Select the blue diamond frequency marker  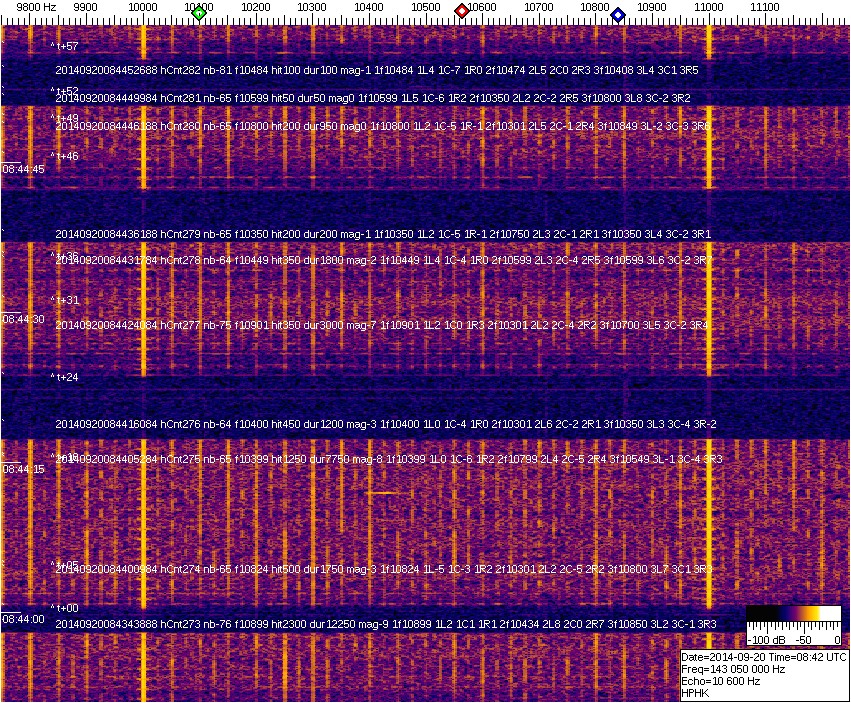pyautogui.click(x=618, y=14)
